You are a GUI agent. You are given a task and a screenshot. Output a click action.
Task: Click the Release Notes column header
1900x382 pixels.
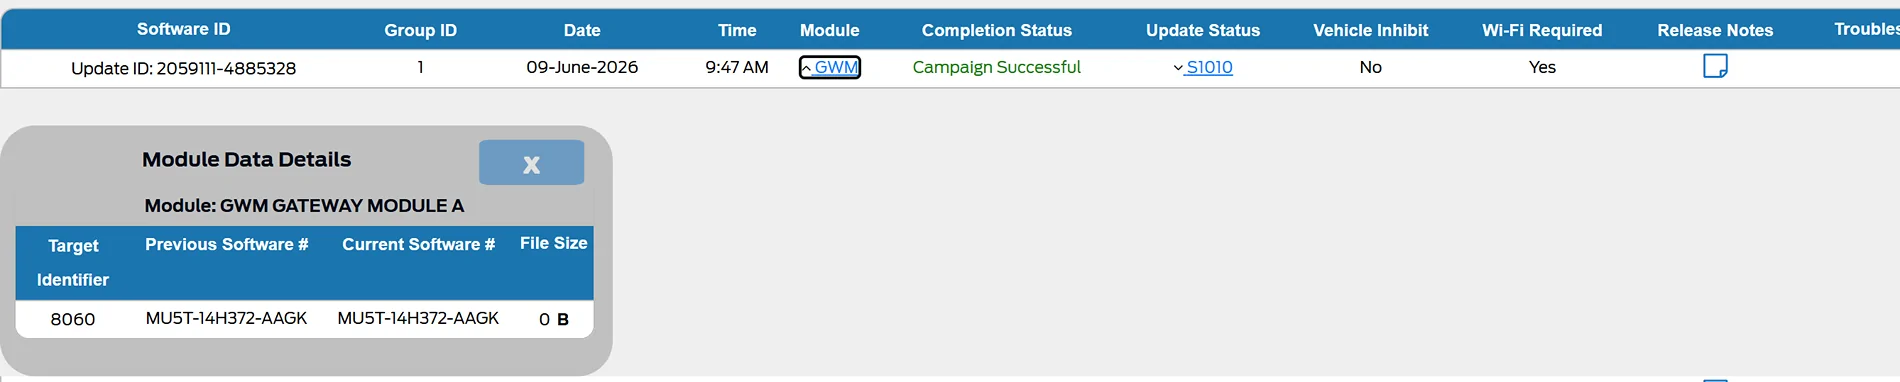tap(1715, 30)
